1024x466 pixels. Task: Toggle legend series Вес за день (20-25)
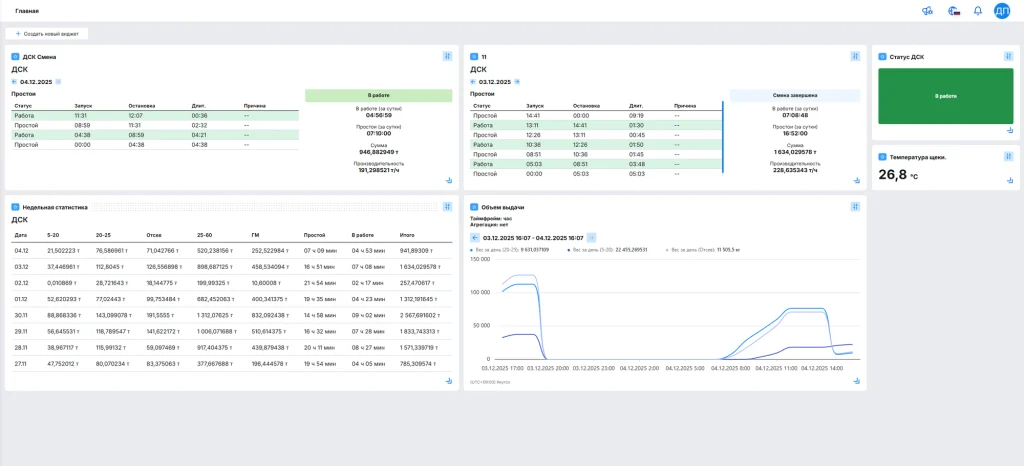(x=509, y=249)
